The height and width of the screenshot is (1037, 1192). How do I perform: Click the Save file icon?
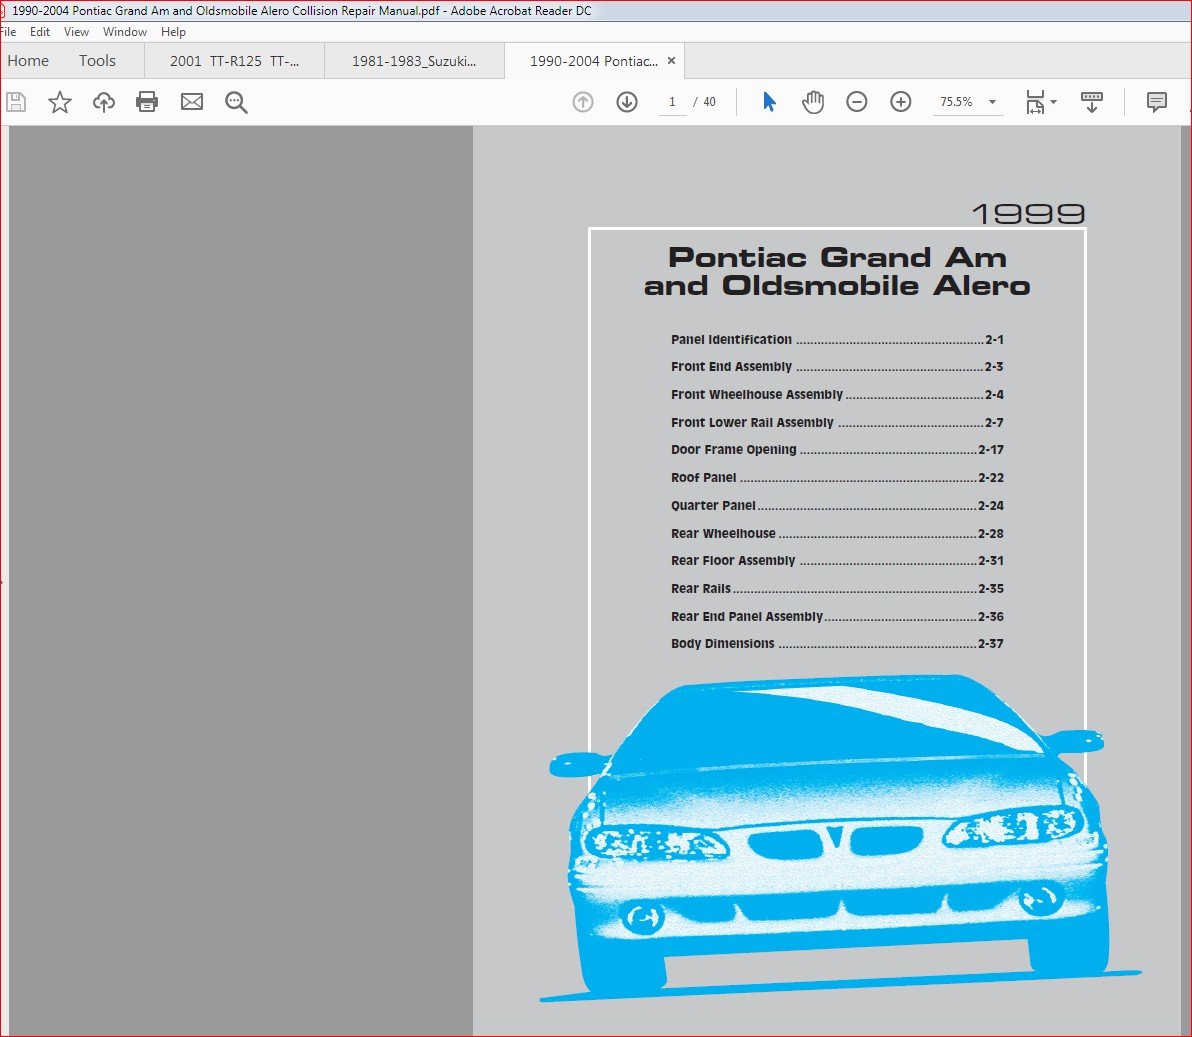[16, 102]
